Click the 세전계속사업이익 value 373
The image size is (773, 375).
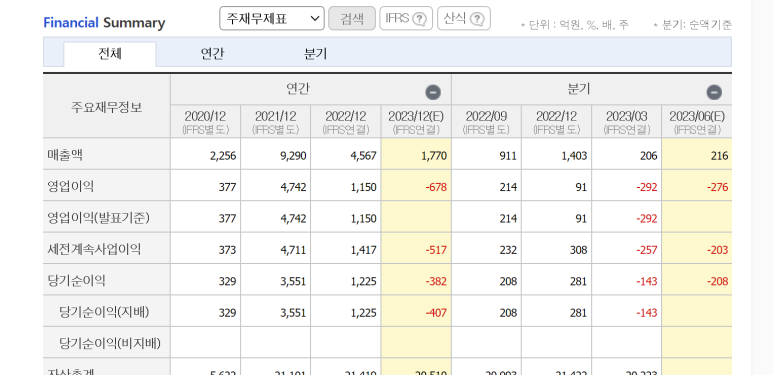coord(227,250)
